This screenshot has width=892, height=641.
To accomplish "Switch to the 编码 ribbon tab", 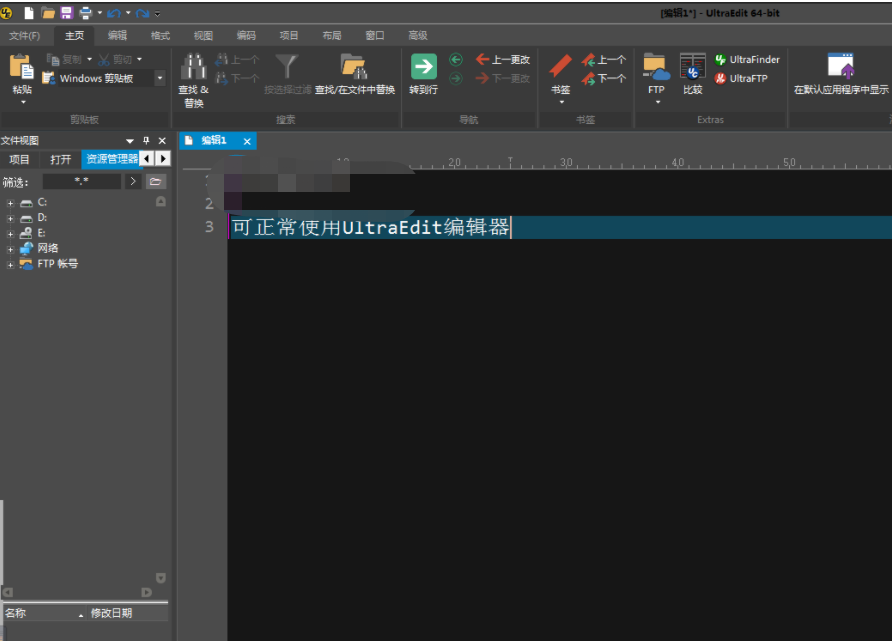I will click(x=246, y=35).
